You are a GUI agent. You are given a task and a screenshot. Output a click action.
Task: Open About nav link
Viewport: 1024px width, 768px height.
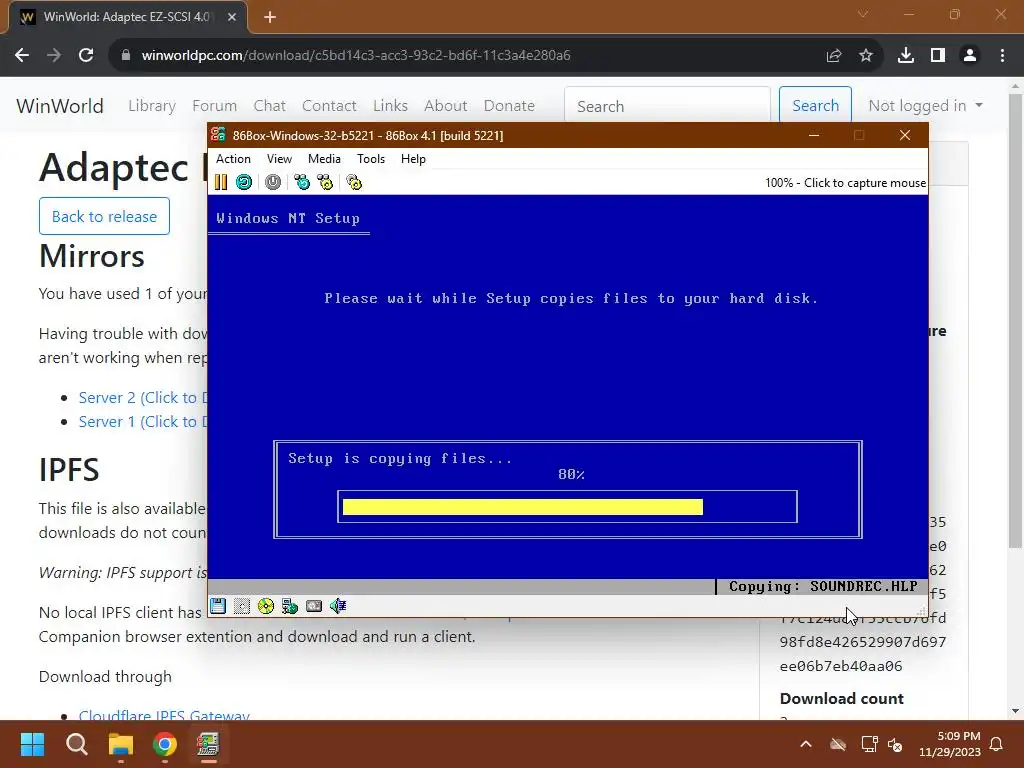point(445,106)
